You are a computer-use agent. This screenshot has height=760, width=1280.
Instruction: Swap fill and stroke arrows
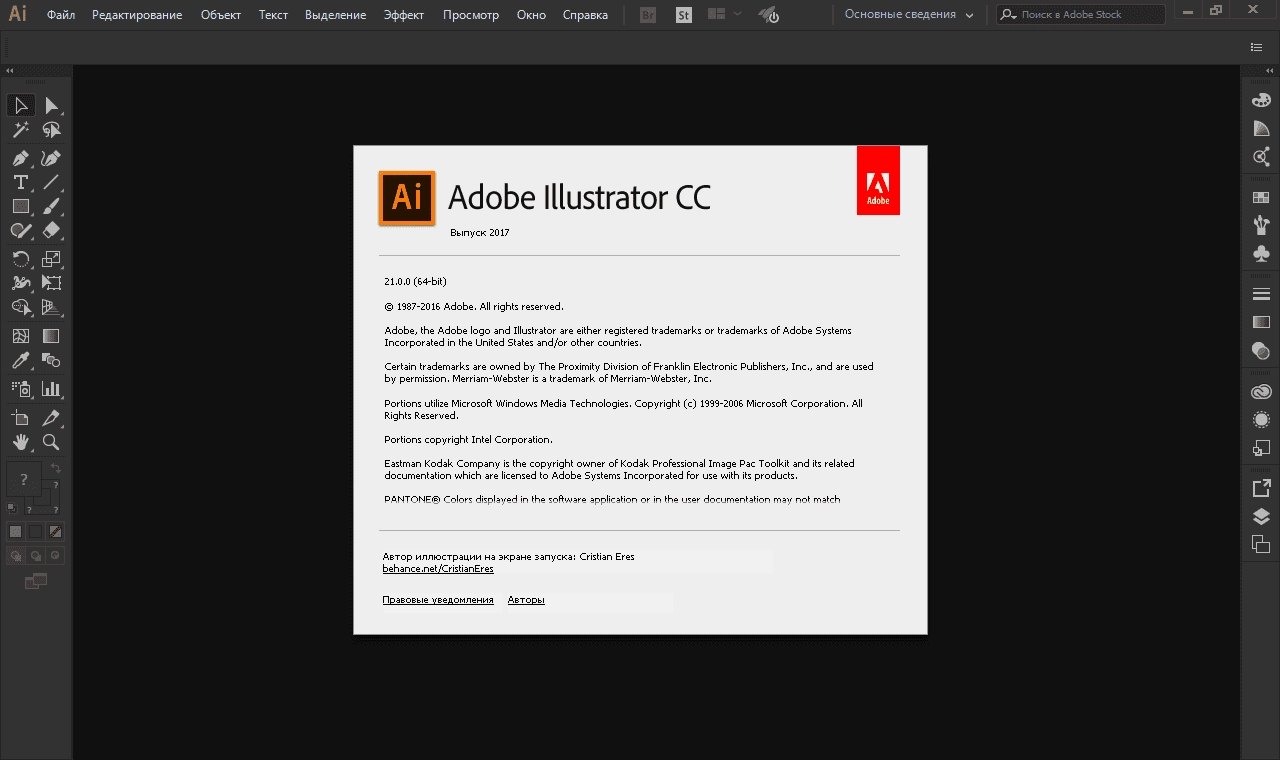[x=56, y=468]
